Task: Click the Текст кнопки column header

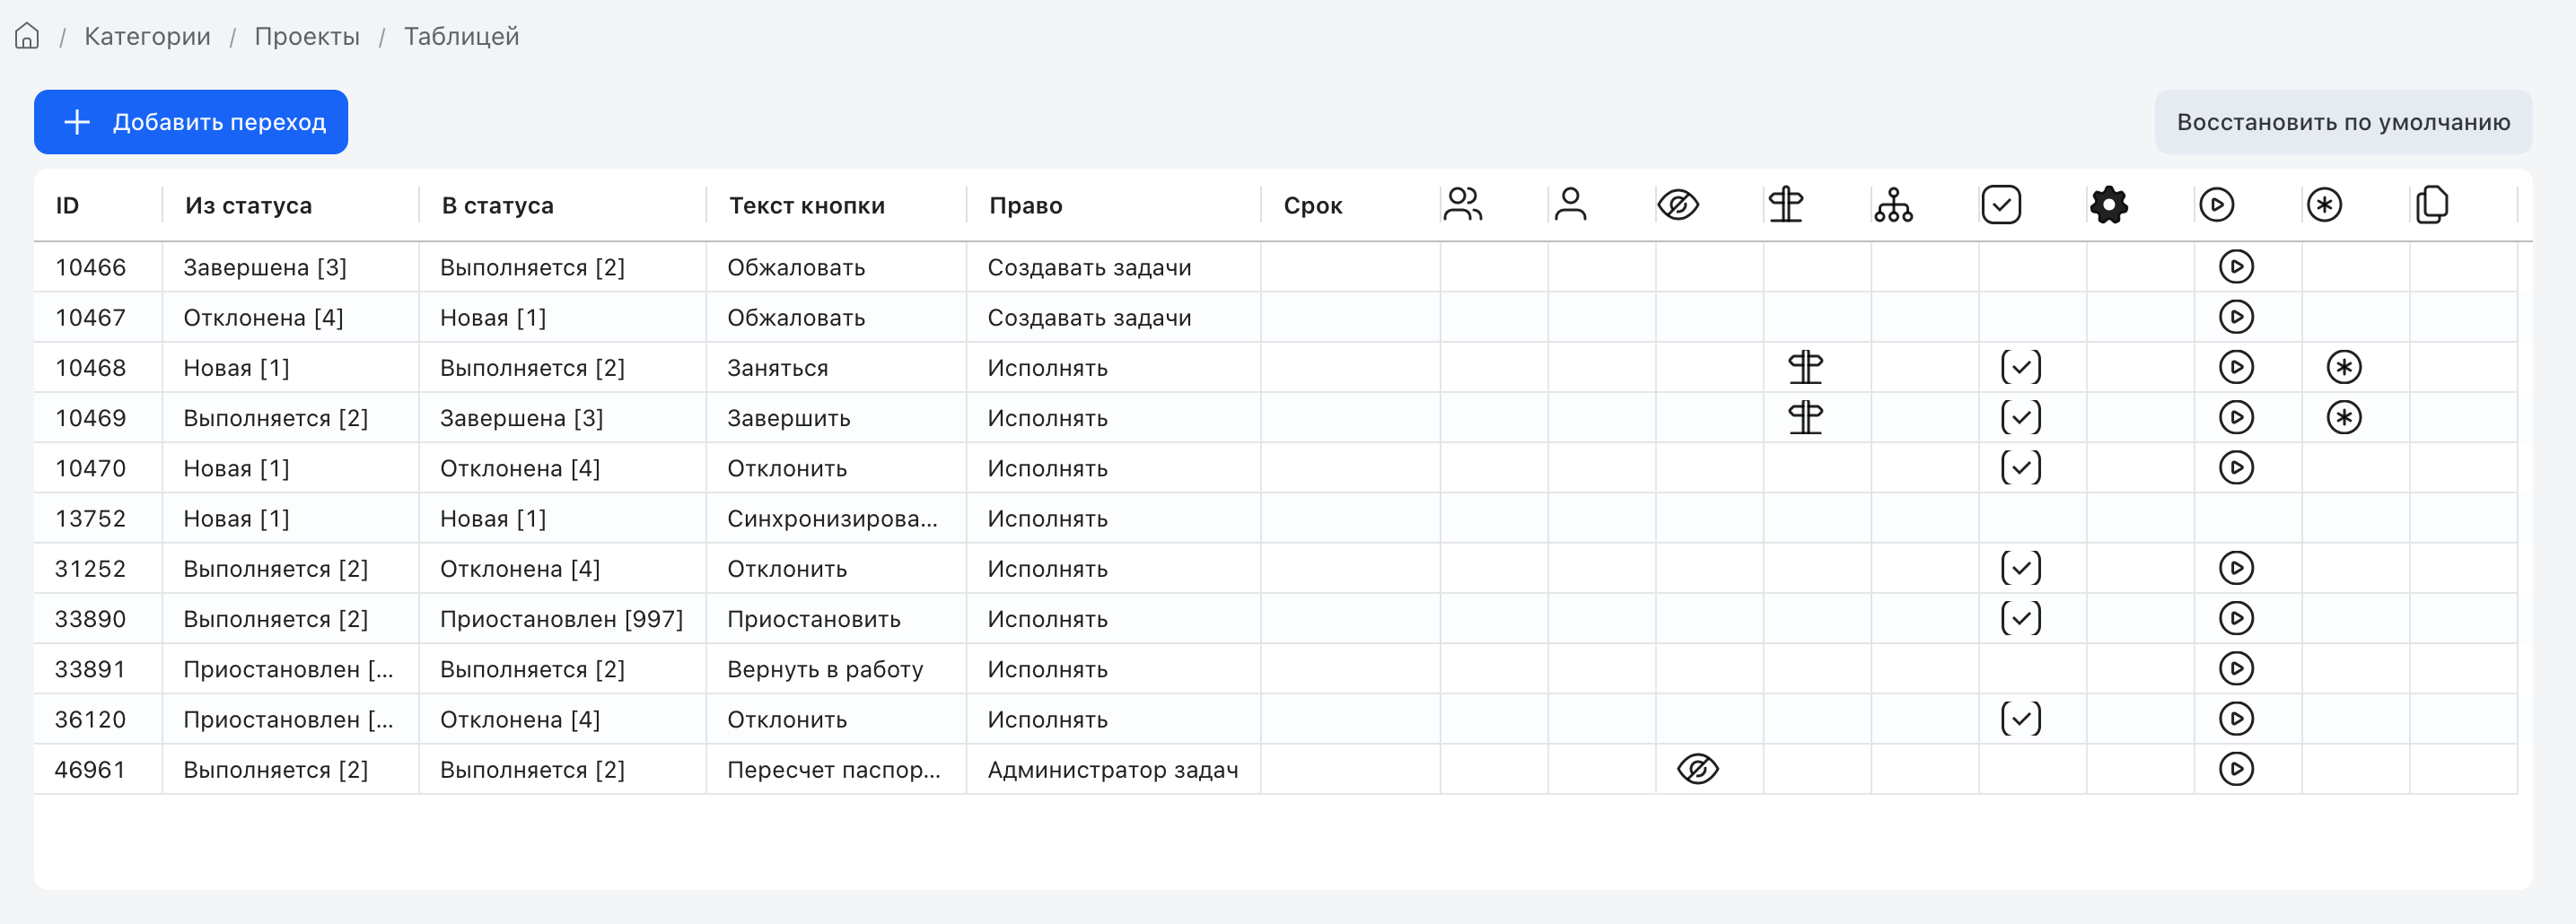Action: point(806,206)
